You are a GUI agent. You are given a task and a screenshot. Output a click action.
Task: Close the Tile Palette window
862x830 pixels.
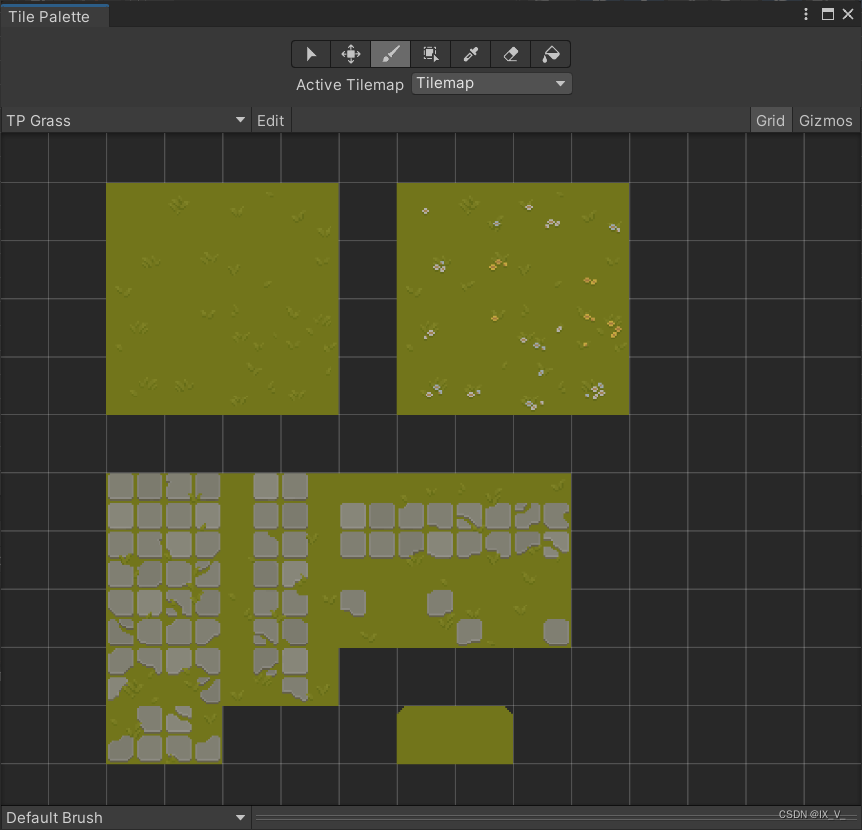pyautogui.click(x=848, y=14)
